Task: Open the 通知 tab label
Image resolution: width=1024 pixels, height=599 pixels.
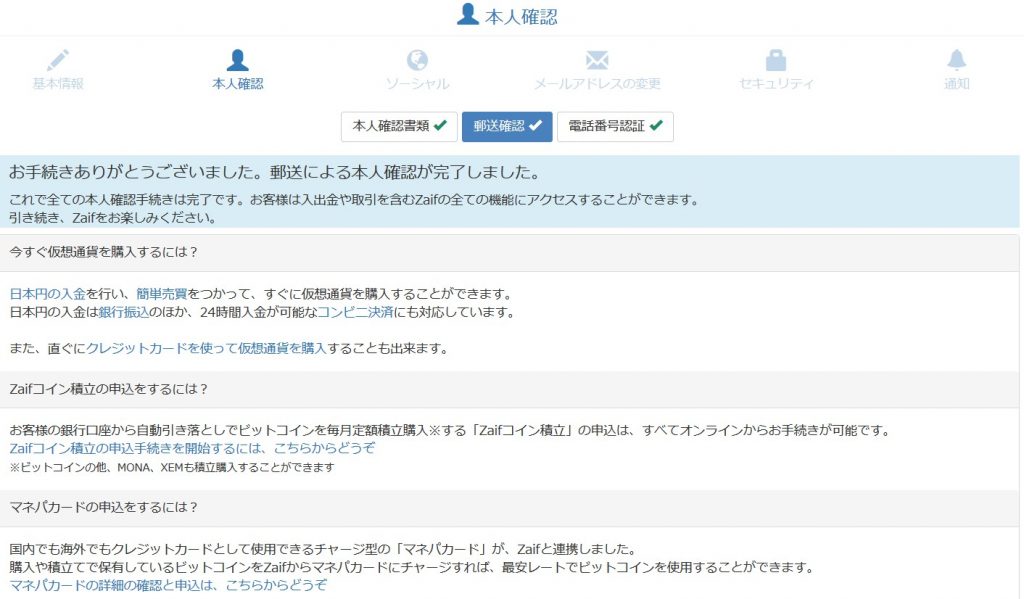Action: point(957,84)
